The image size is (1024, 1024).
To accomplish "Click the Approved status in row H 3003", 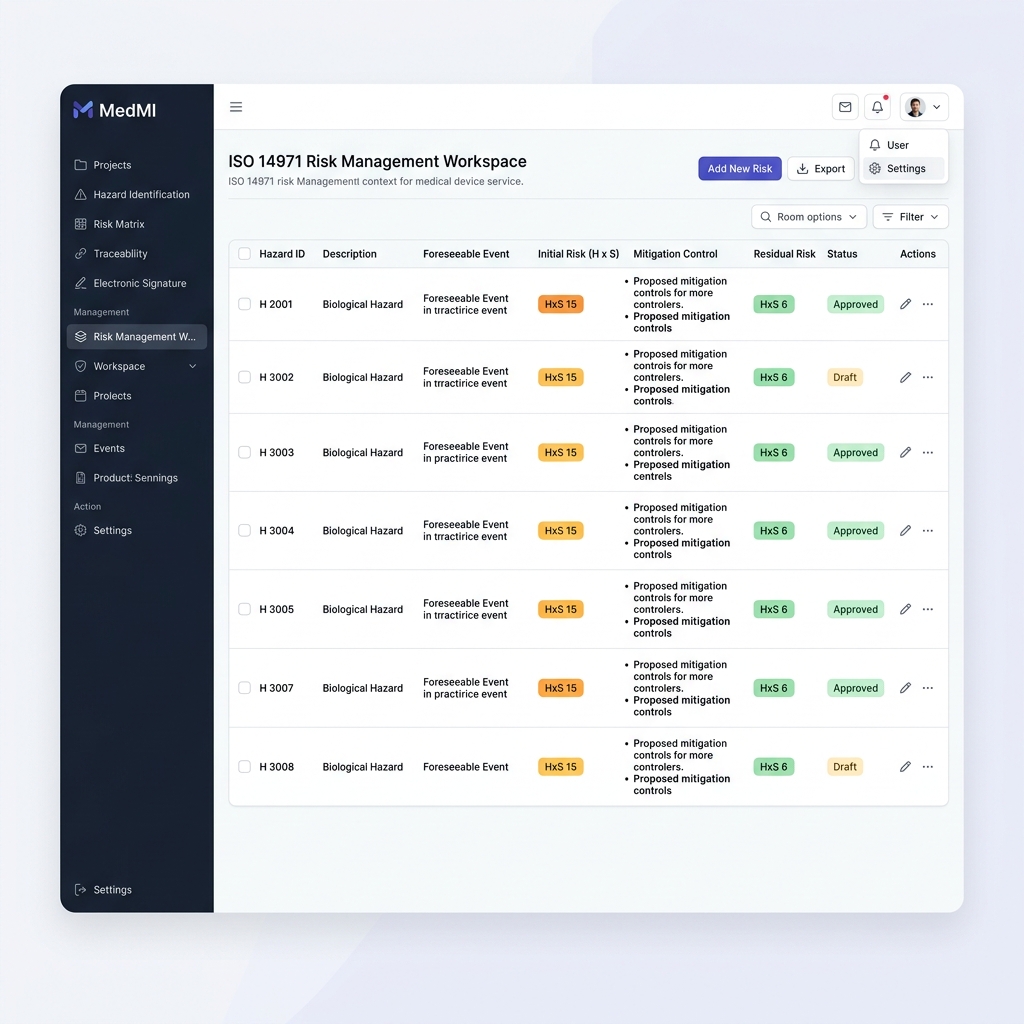I will click(856, 453).
